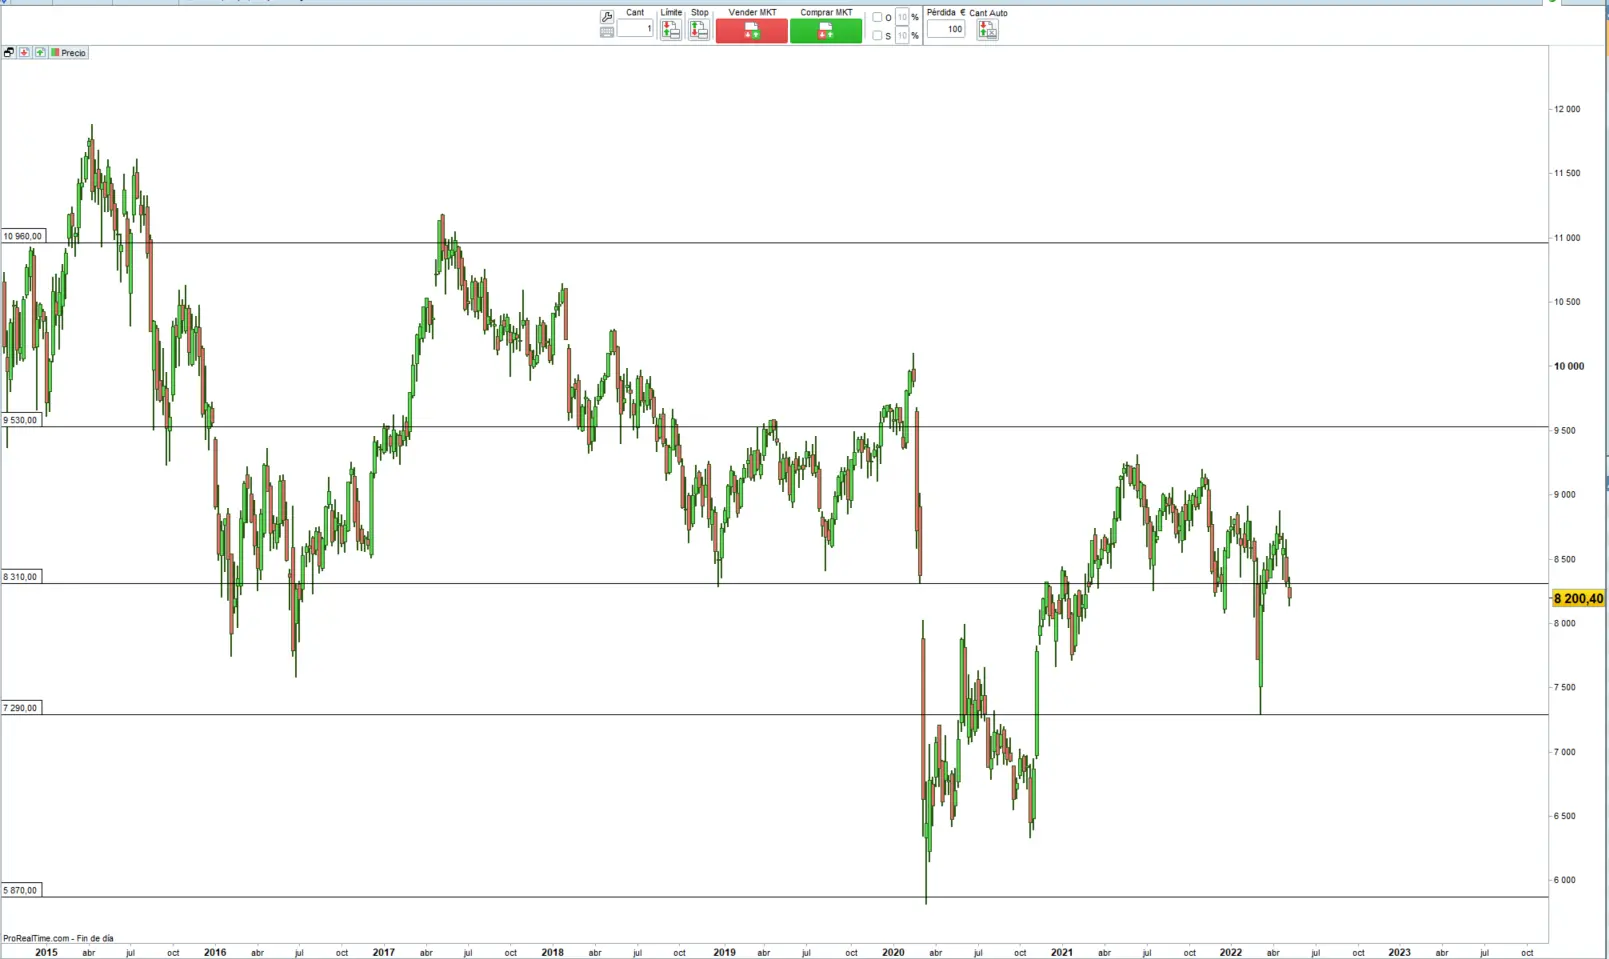Click the O percent value field

point(902,17)
